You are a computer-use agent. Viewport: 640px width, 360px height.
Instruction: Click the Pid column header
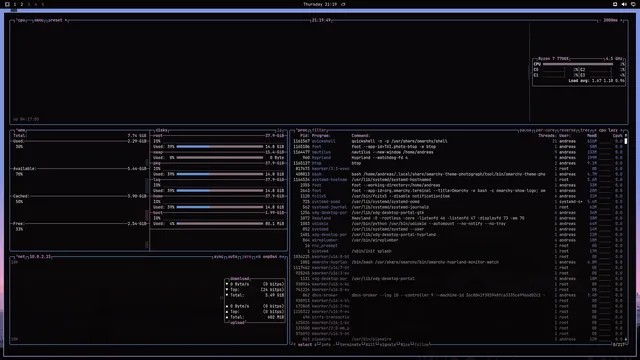[304, 136]
